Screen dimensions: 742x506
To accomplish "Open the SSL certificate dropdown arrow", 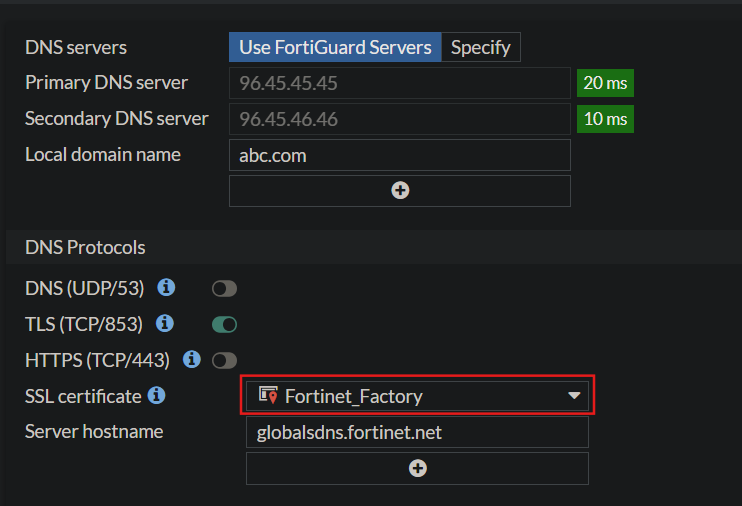I will pyautogui.click(x=574, y=396).
